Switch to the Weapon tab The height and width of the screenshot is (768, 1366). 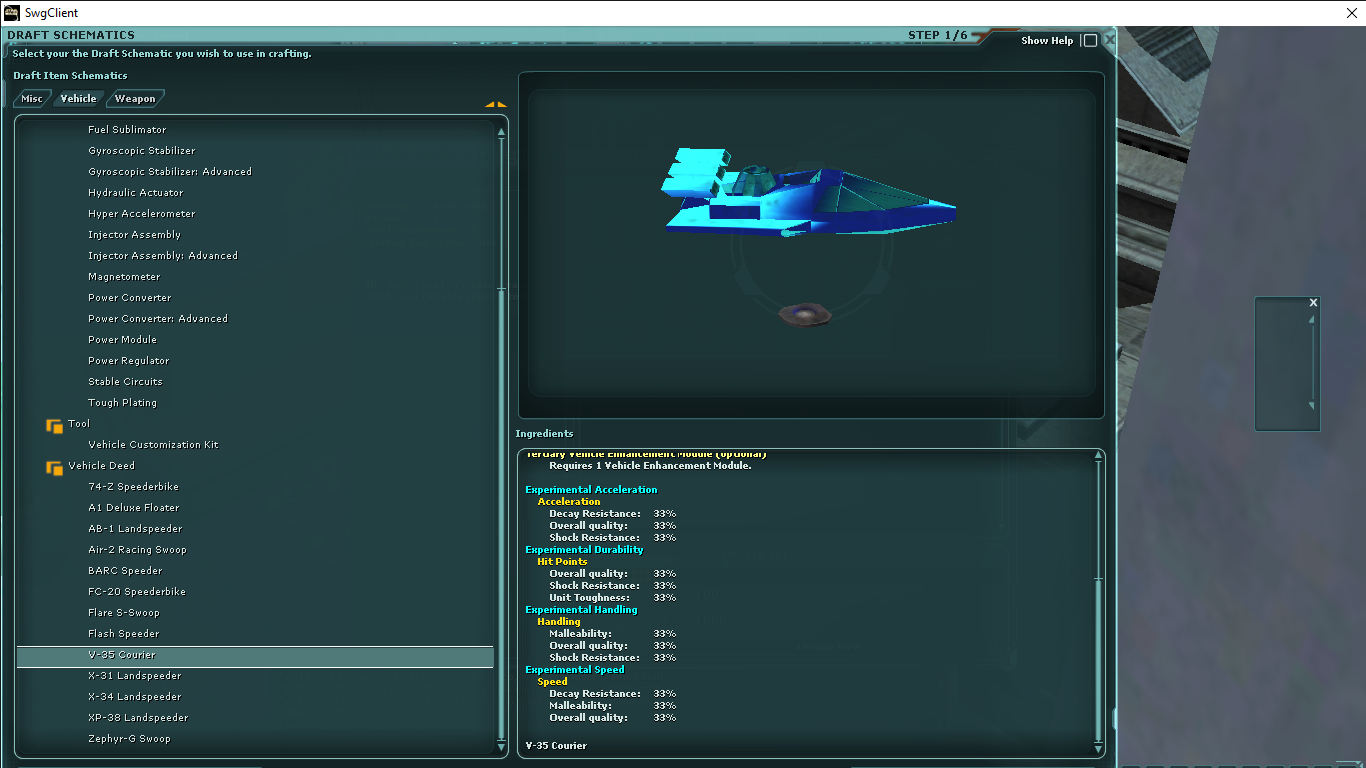point(135,98)
